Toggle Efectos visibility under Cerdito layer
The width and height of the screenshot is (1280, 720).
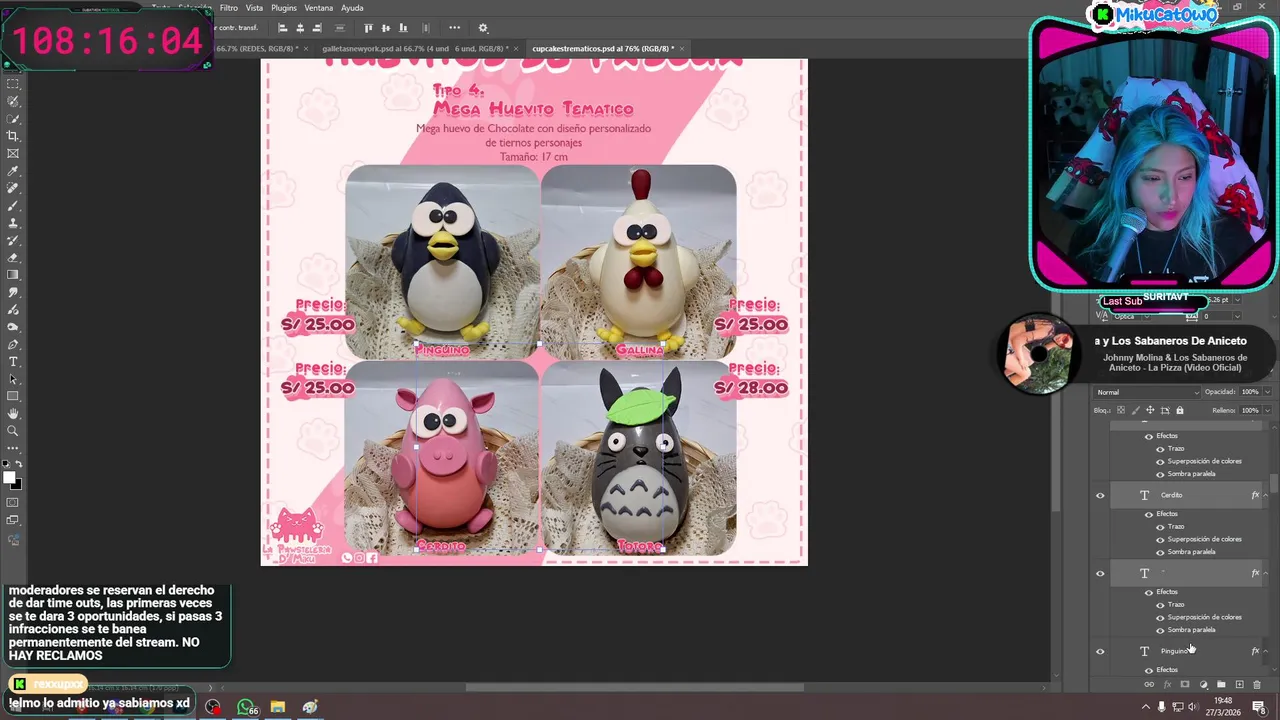[x=1148, y=514]
